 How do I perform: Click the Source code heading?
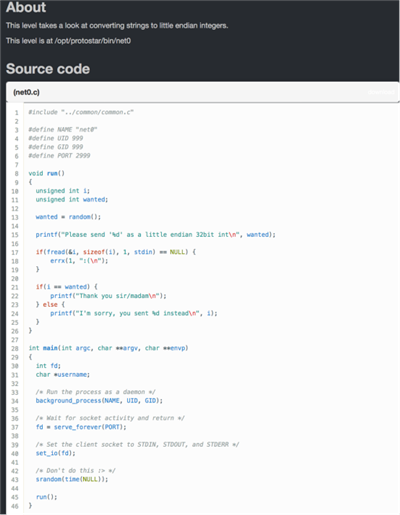click(48, 69)
